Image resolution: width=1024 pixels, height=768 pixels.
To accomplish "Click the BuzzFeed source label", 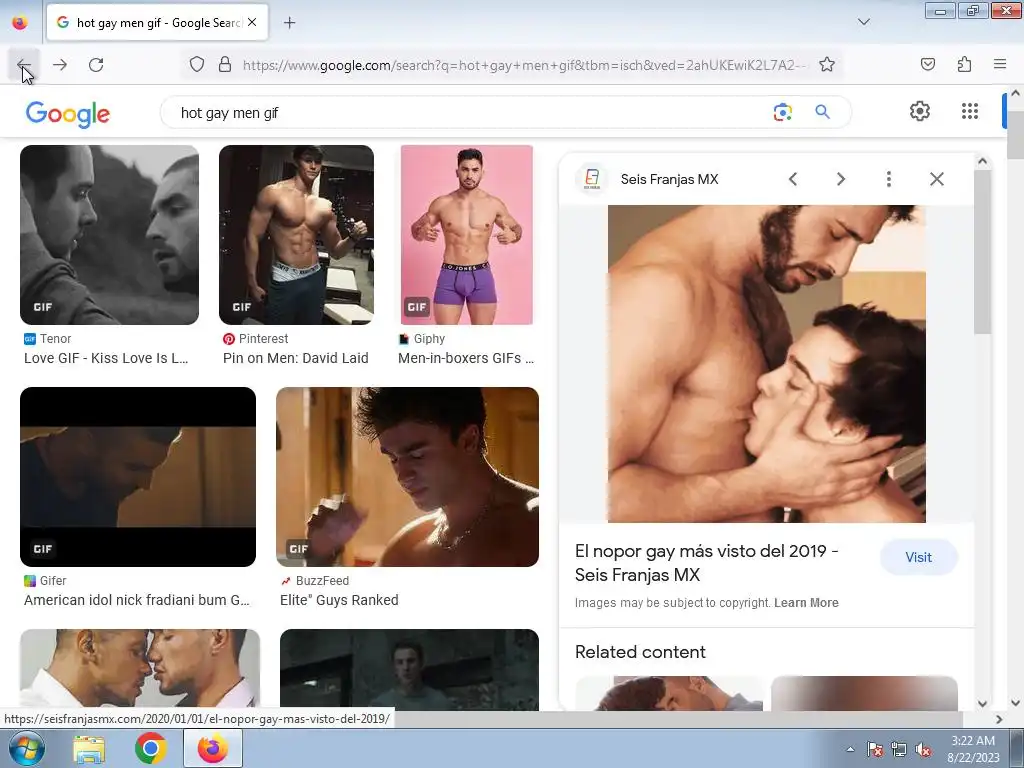I will coord(322,581).
